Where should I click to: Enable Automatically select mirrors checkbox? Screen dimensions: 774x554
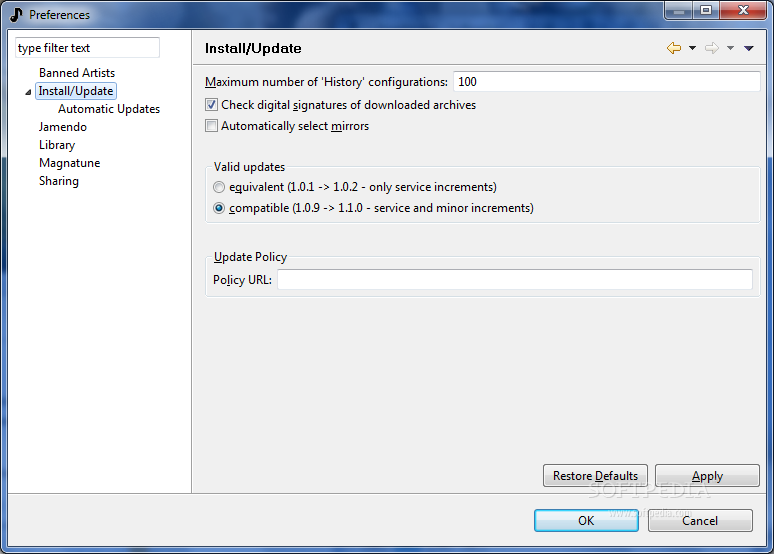pyautogui.click(x=211, y=126)
